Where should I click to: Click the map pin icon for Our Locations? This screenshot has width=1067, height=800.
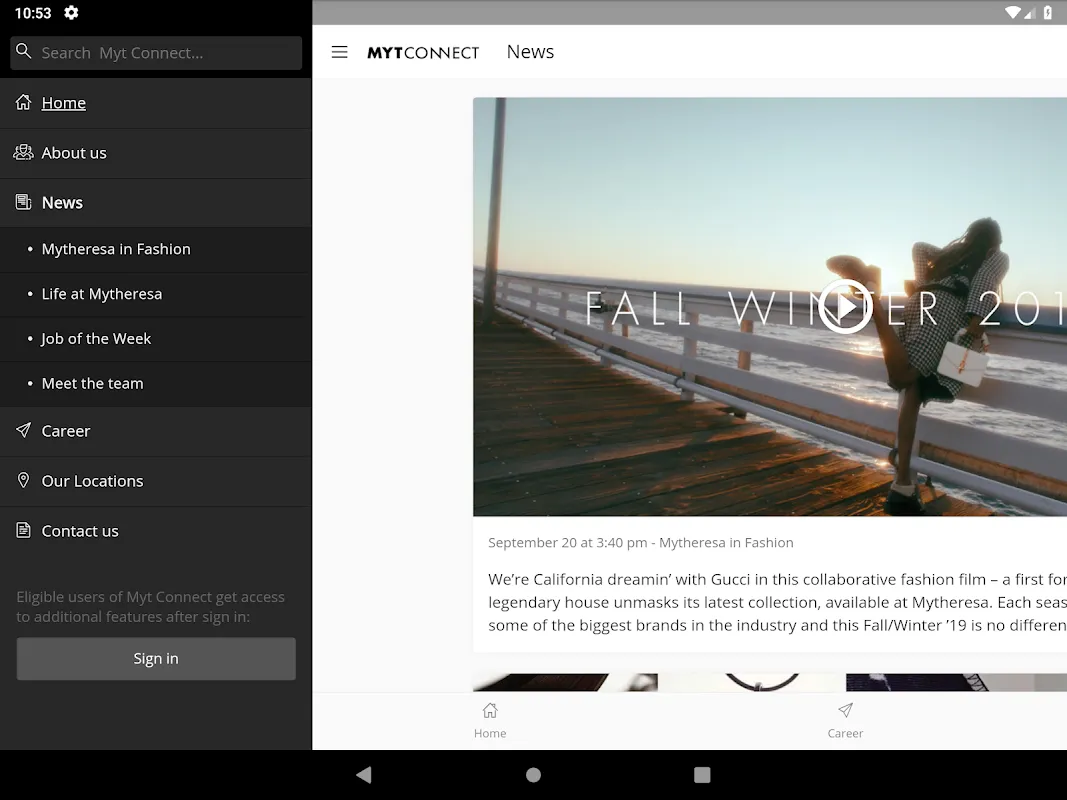pyautogui.click(x=23, y=480)
